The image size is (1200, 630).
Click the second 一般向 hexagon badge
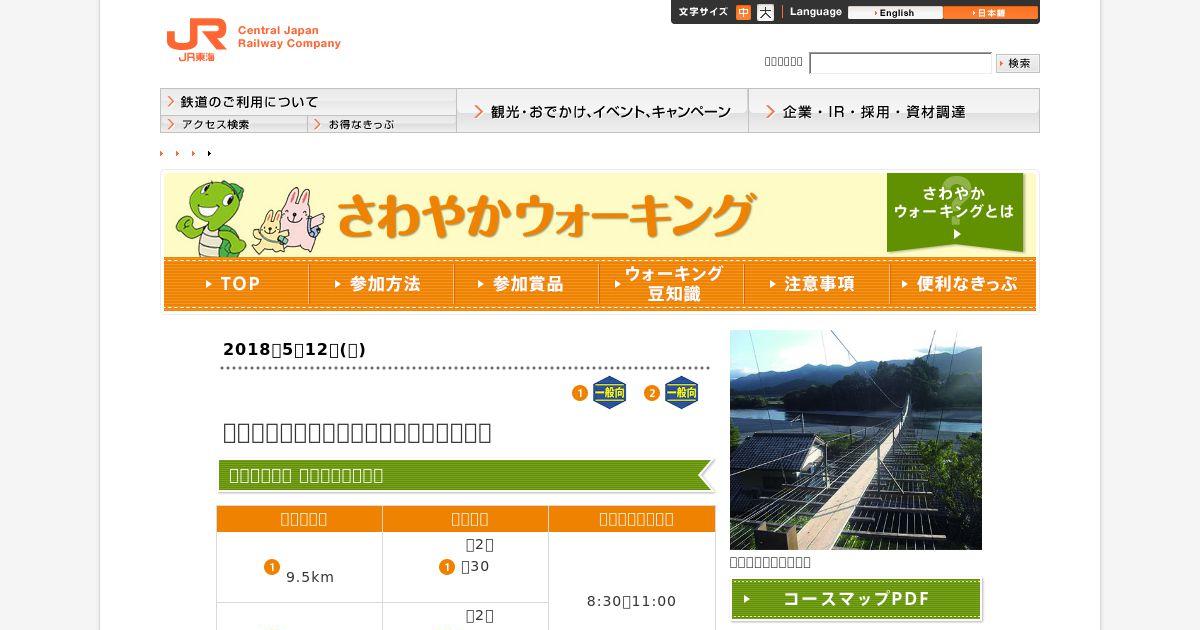[x=682, y=393]
